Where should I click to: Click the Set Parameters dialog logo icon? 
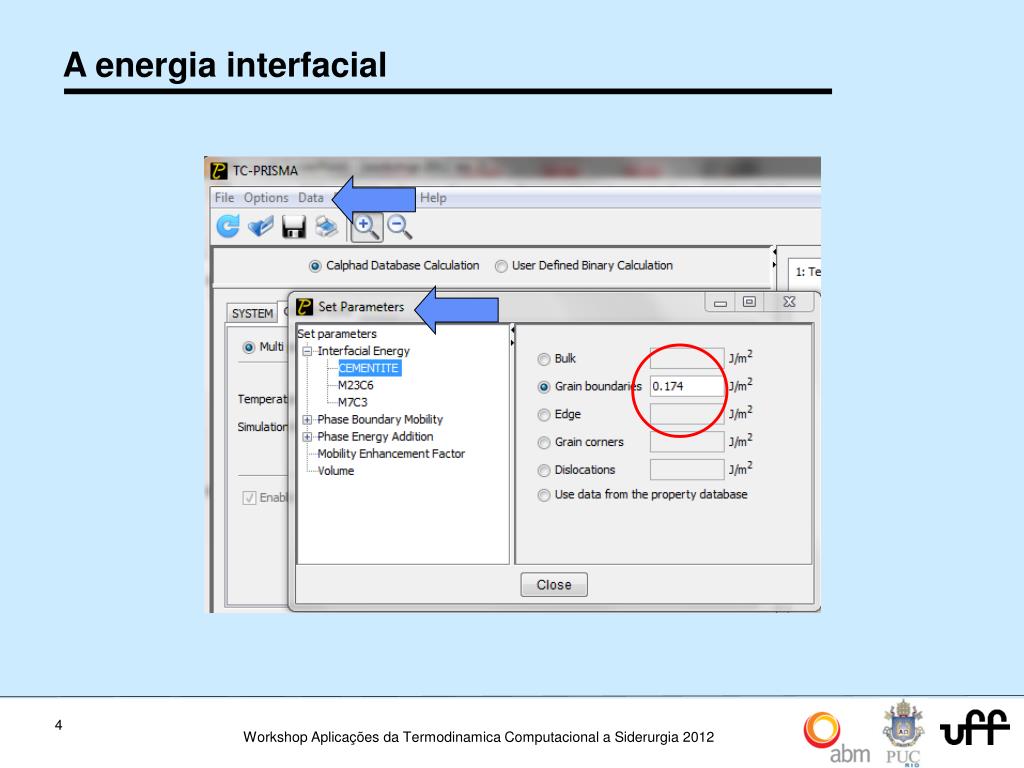(x=304, y=306)
